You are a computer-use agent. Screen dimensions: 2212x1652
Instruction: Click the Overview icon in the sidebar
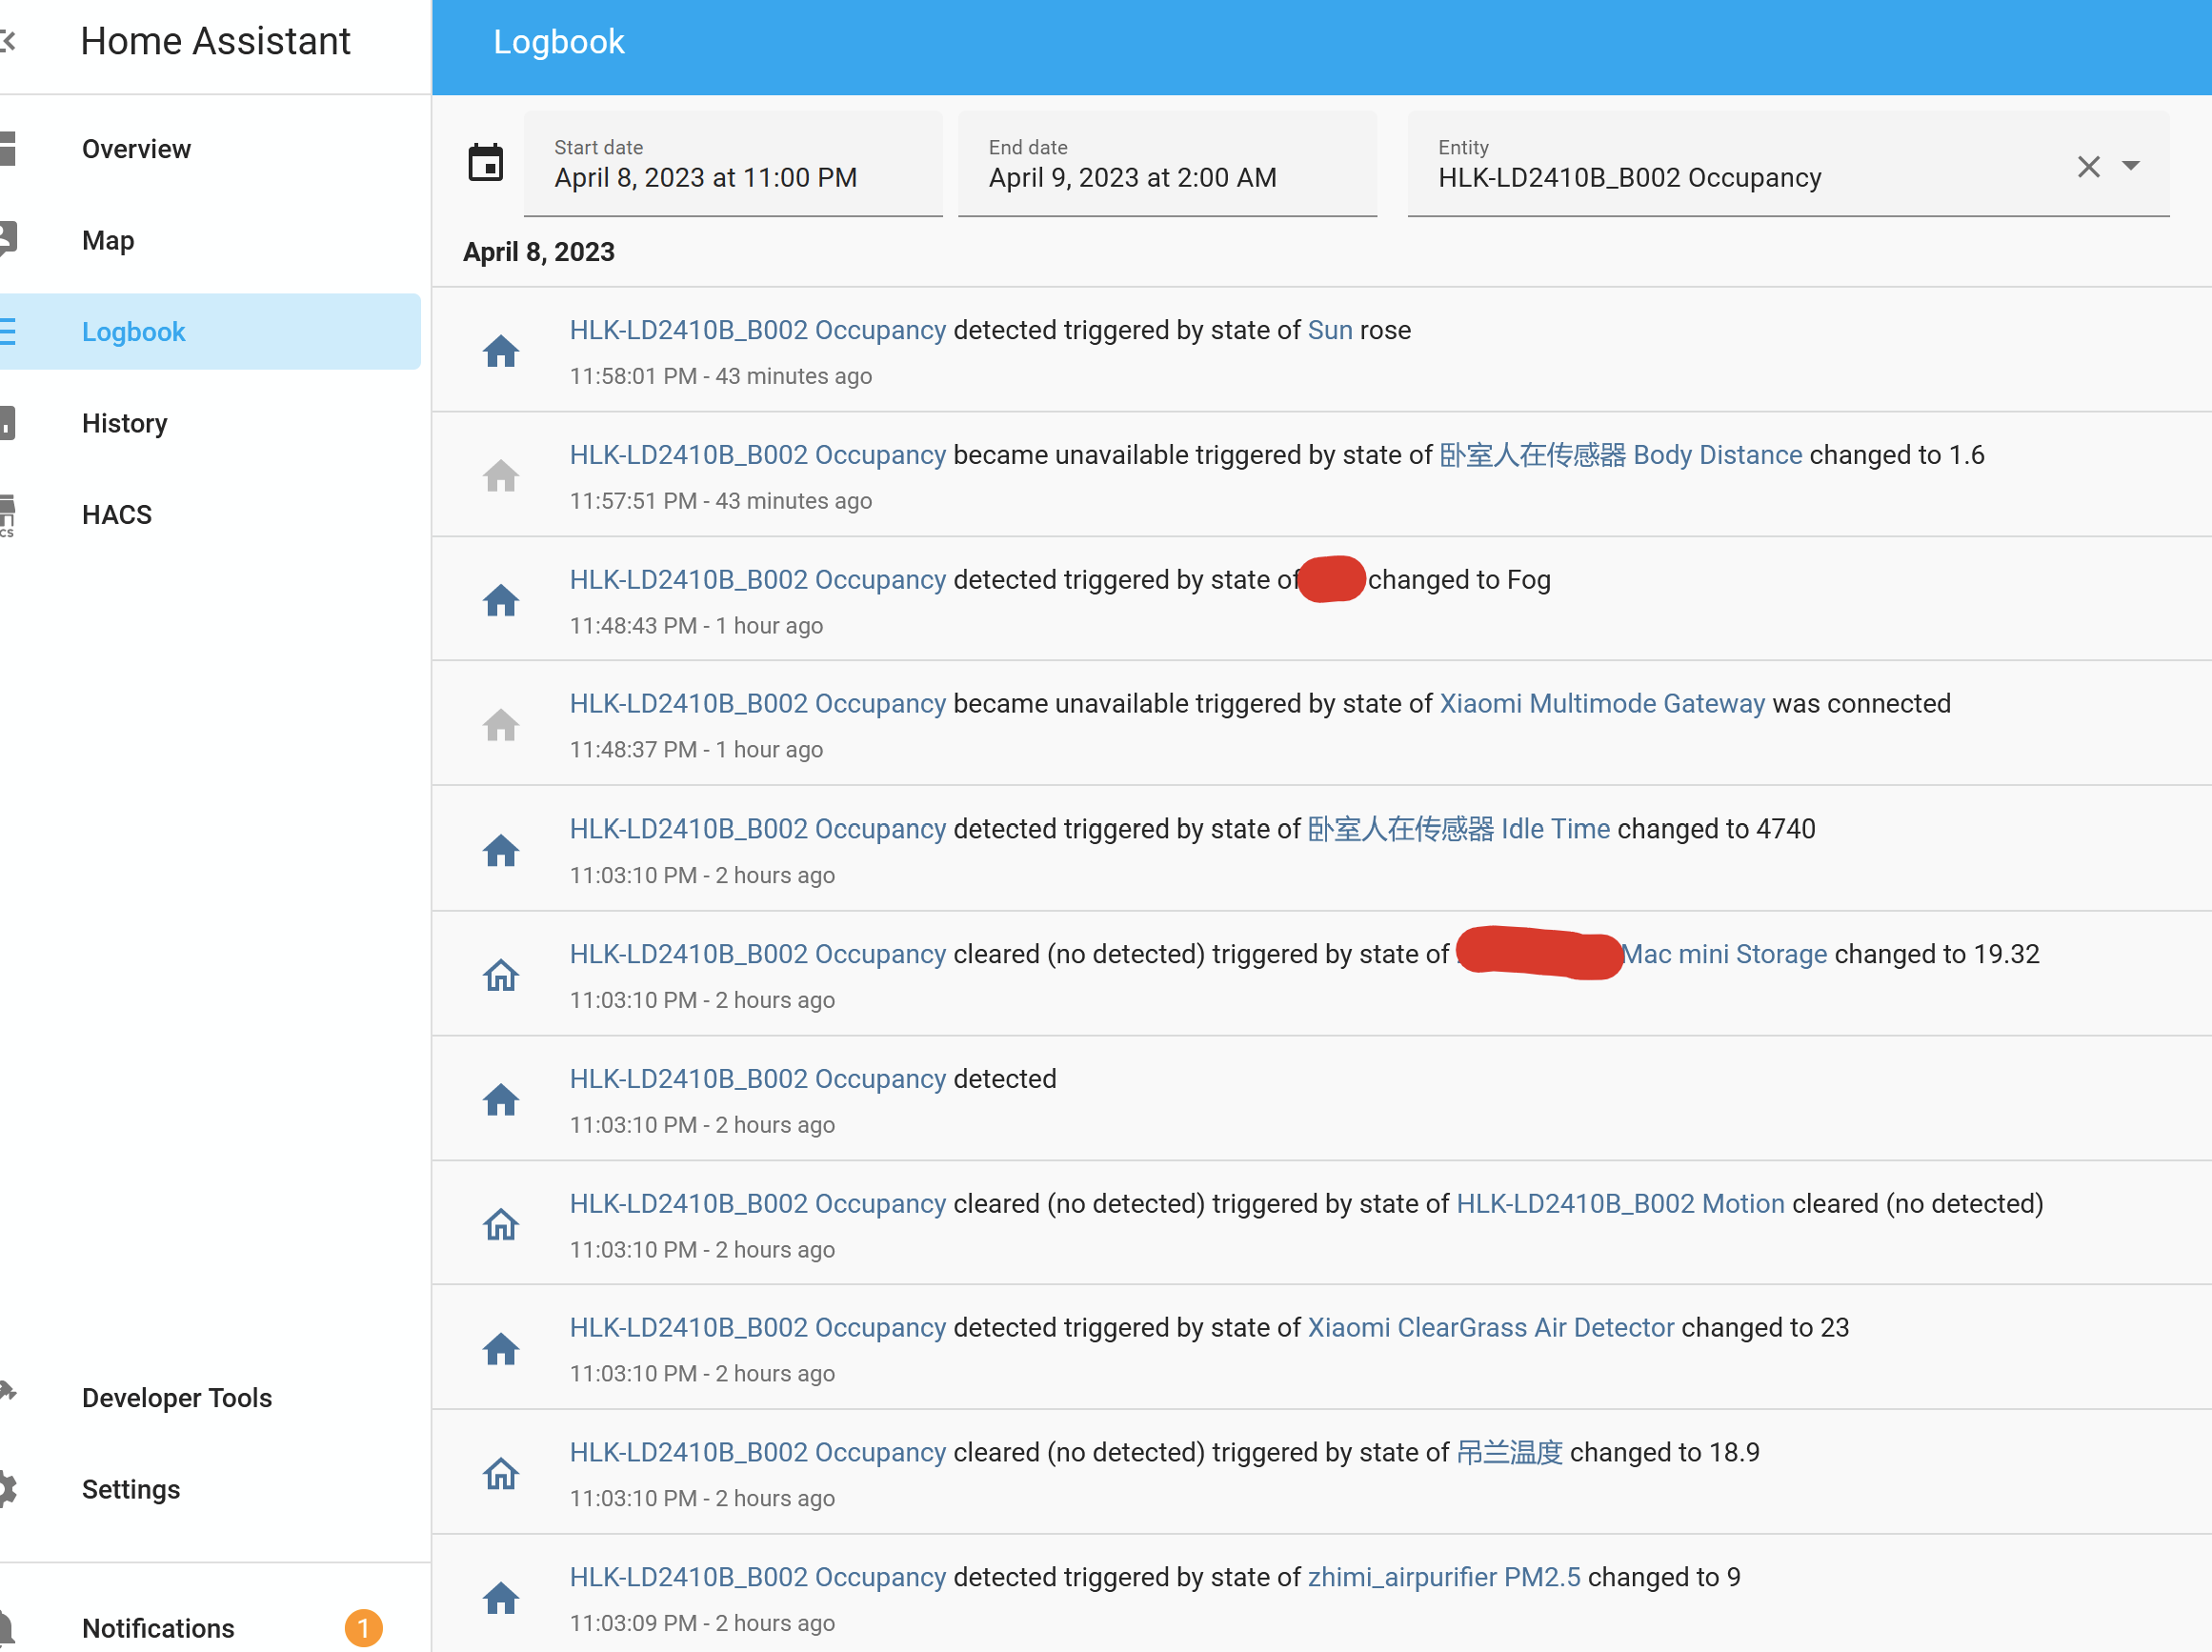coord(8,148)
